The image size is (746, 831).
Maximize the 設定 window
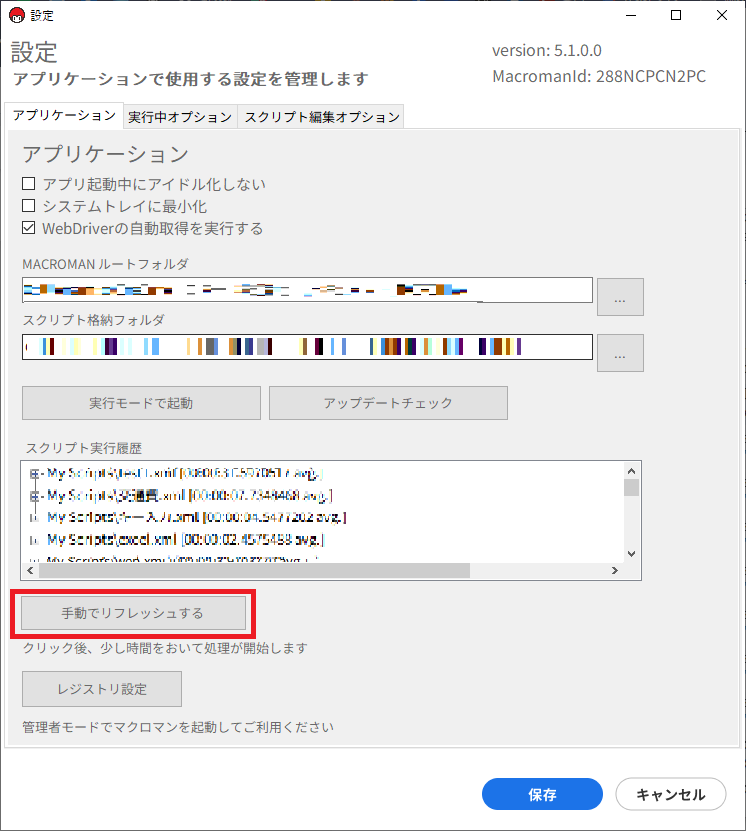pyautogui.click(x=676, y=15)
